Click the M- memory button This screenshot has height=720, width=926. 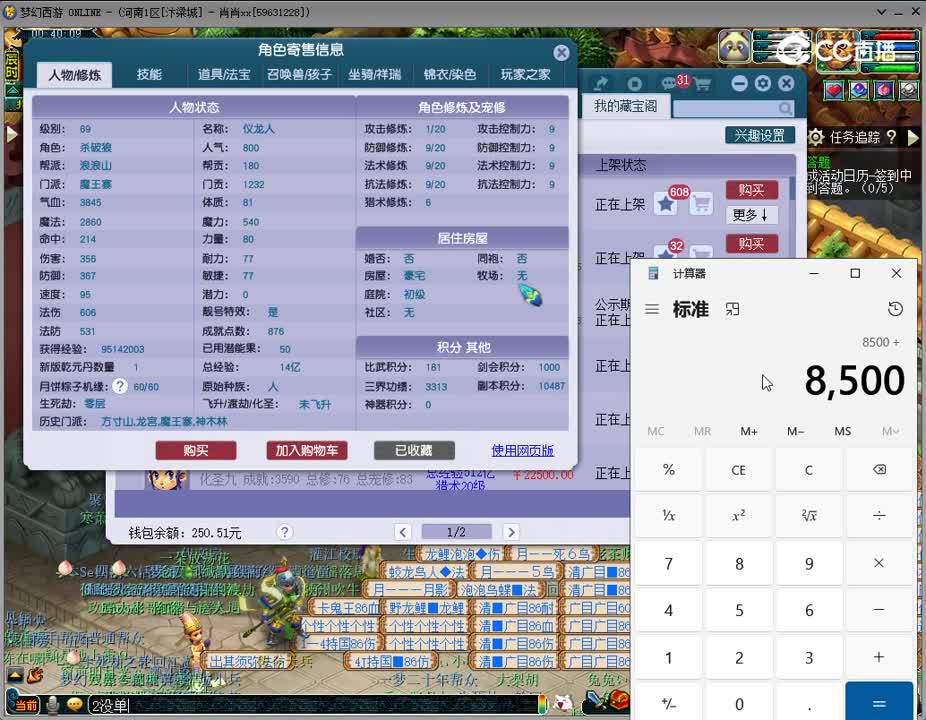795,431
